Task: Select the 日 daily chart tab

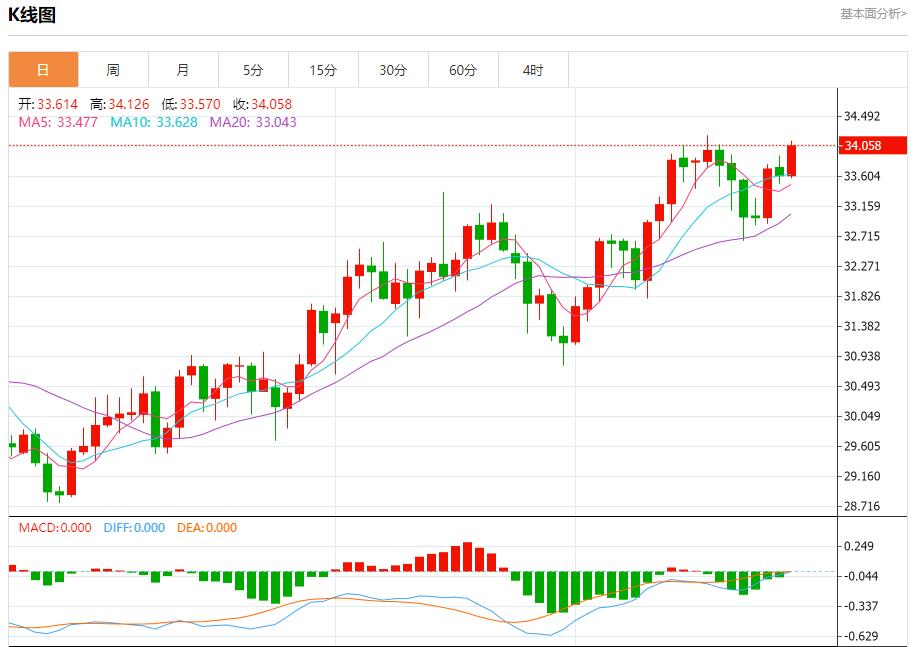Action: tap(43, 70)
